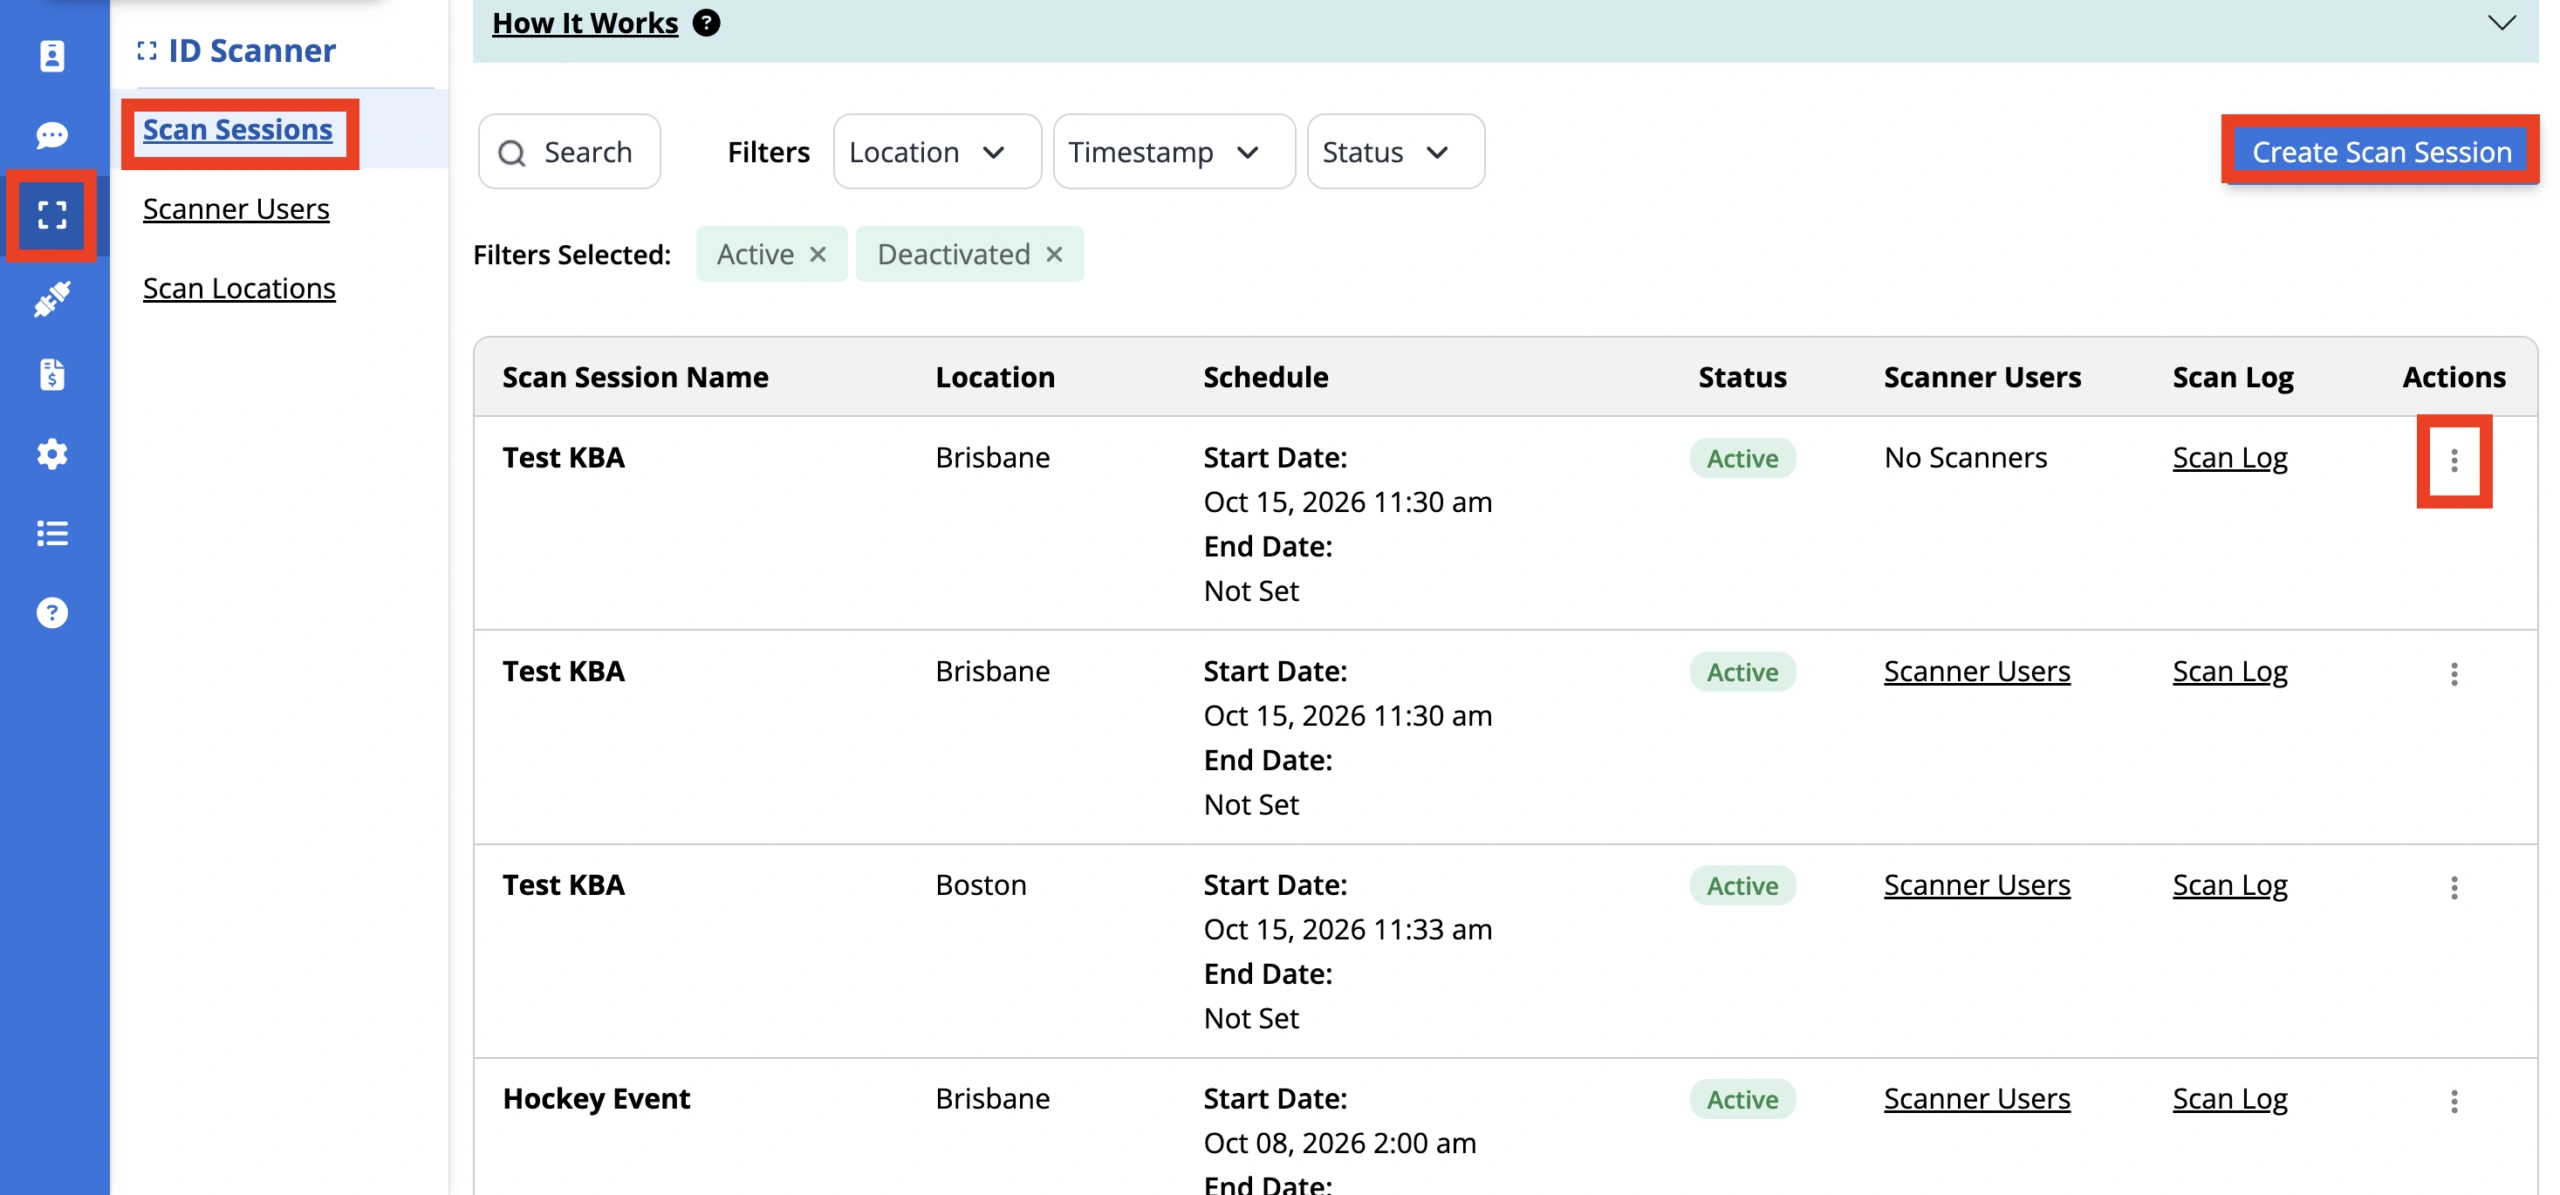Image resolution: width=2560 pixels, height=1195 pixels.
Task: Open the How It Works link
Action: click(585, 22)
